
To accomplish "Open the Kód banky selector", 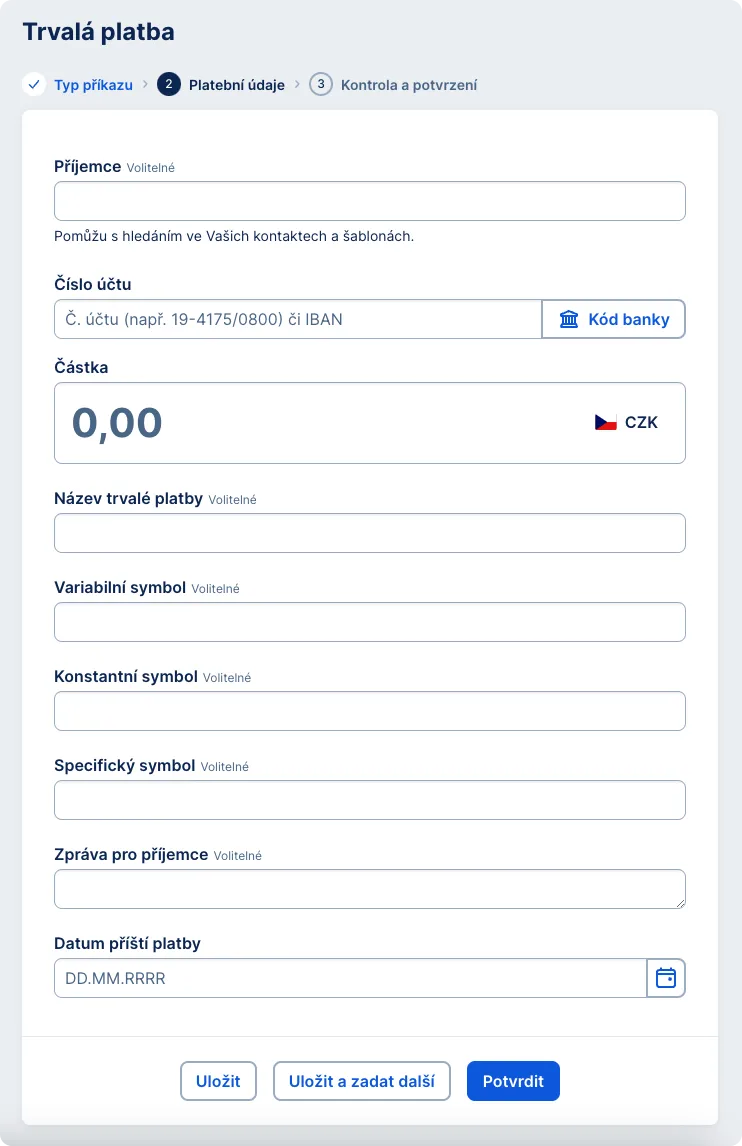I will (614, 320).
